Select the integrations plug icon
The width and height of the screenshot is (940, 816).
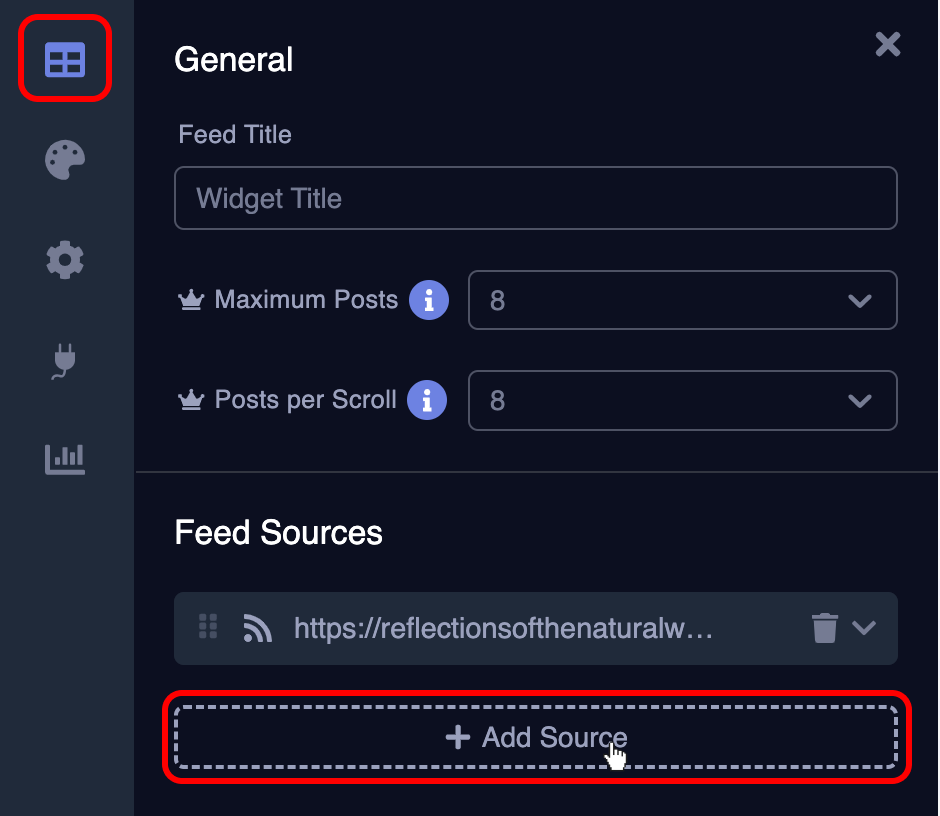coord(63,361)
